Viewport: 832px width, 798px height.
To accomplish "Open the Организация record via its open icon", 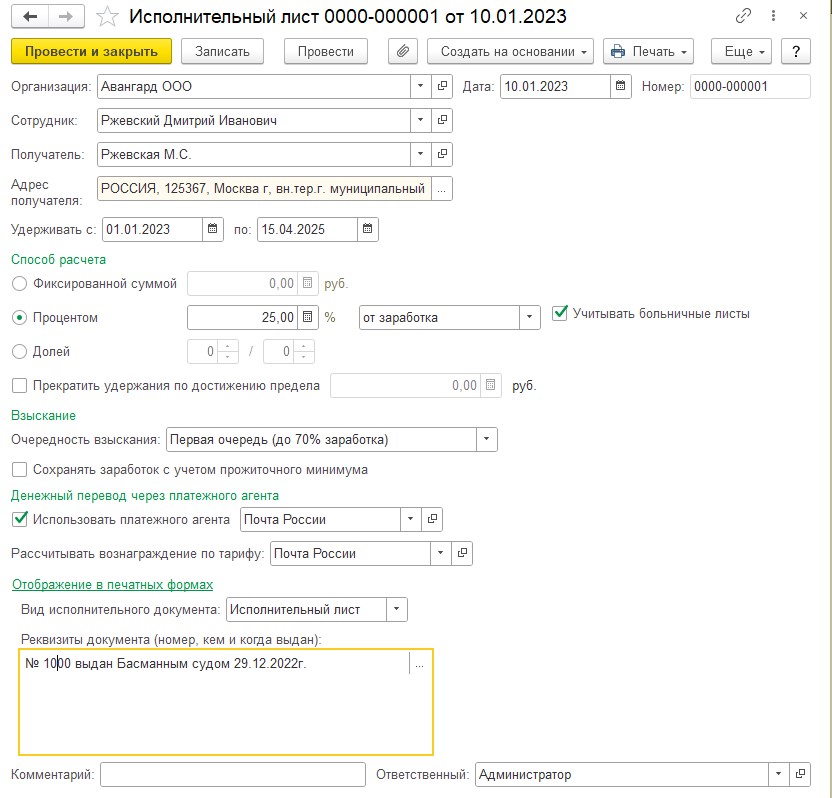I will [x=441, y=86].
